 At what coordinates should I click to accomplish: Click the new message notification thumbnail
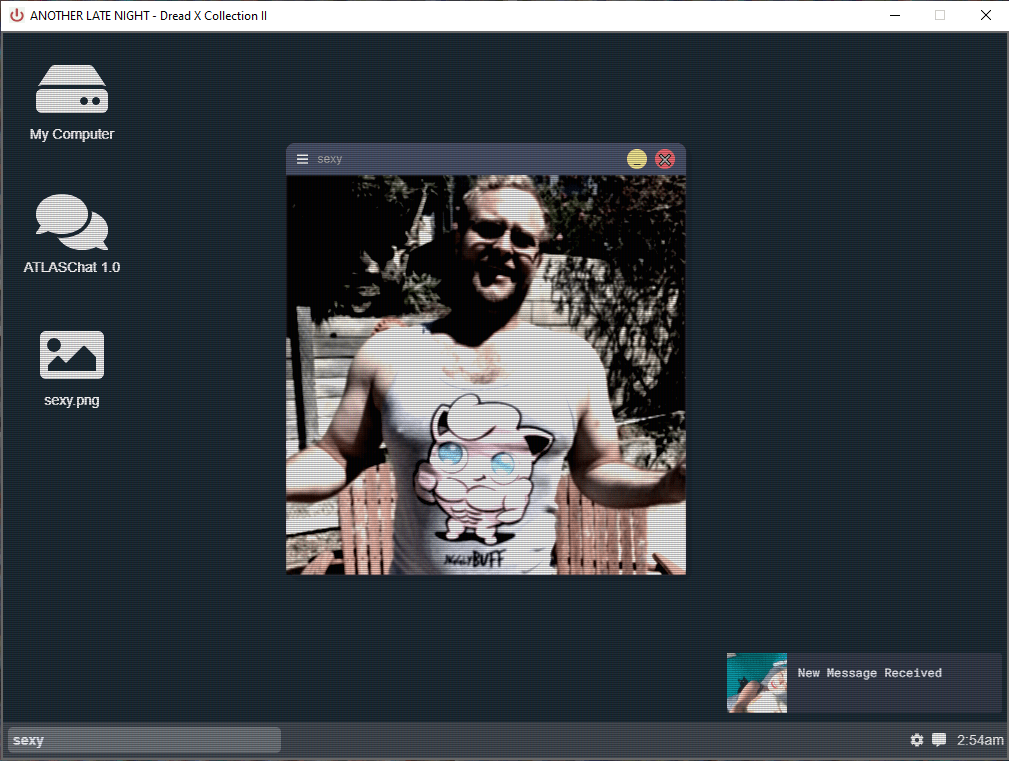tap(757, 683)
